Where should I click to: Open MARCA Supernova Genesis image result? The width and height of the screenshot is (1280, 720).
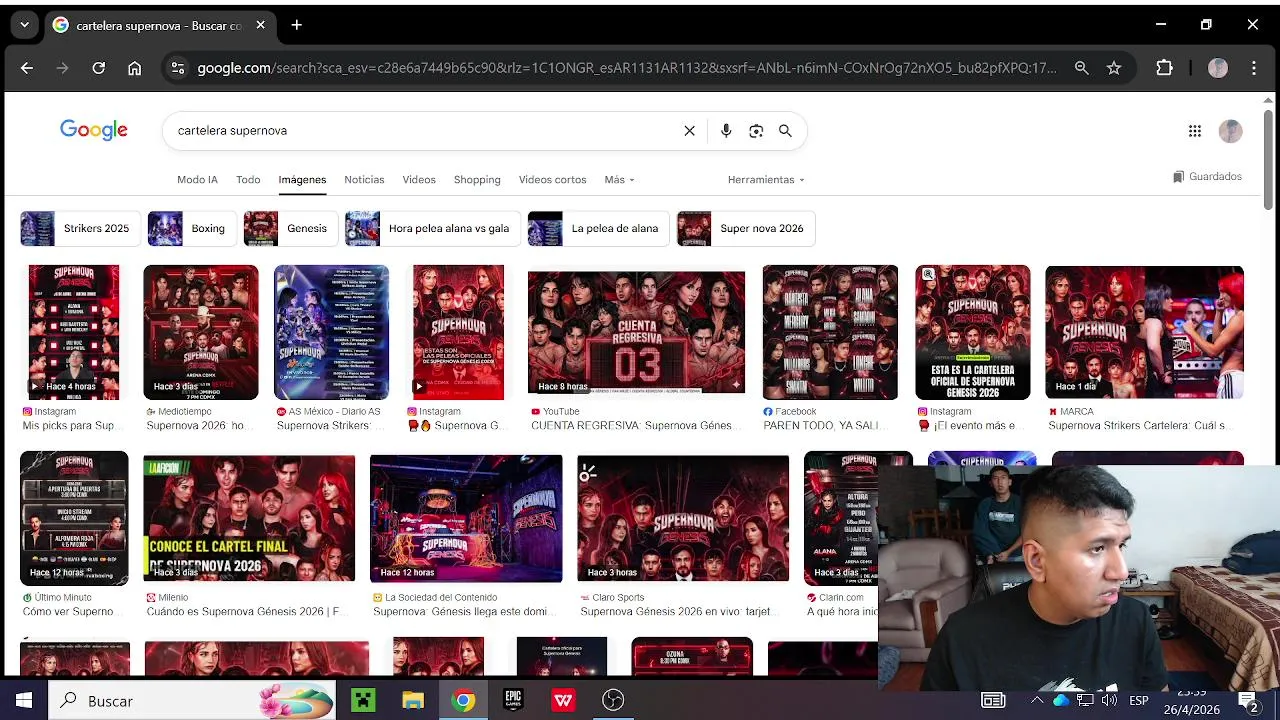pyautogui.click(x=1144, y=332)
